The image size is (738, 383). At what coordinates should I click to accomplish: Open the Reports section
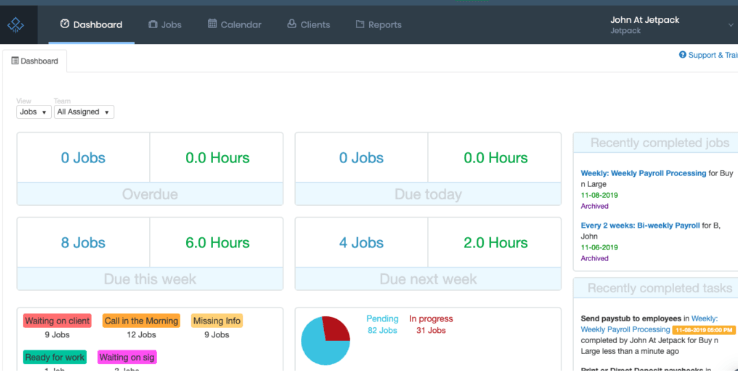[x=378, y=24]
